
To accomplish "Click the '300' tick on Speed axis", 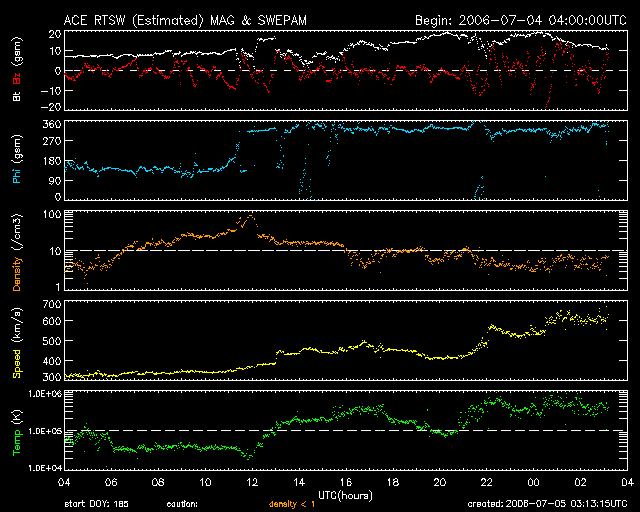I will click(52, 377).
